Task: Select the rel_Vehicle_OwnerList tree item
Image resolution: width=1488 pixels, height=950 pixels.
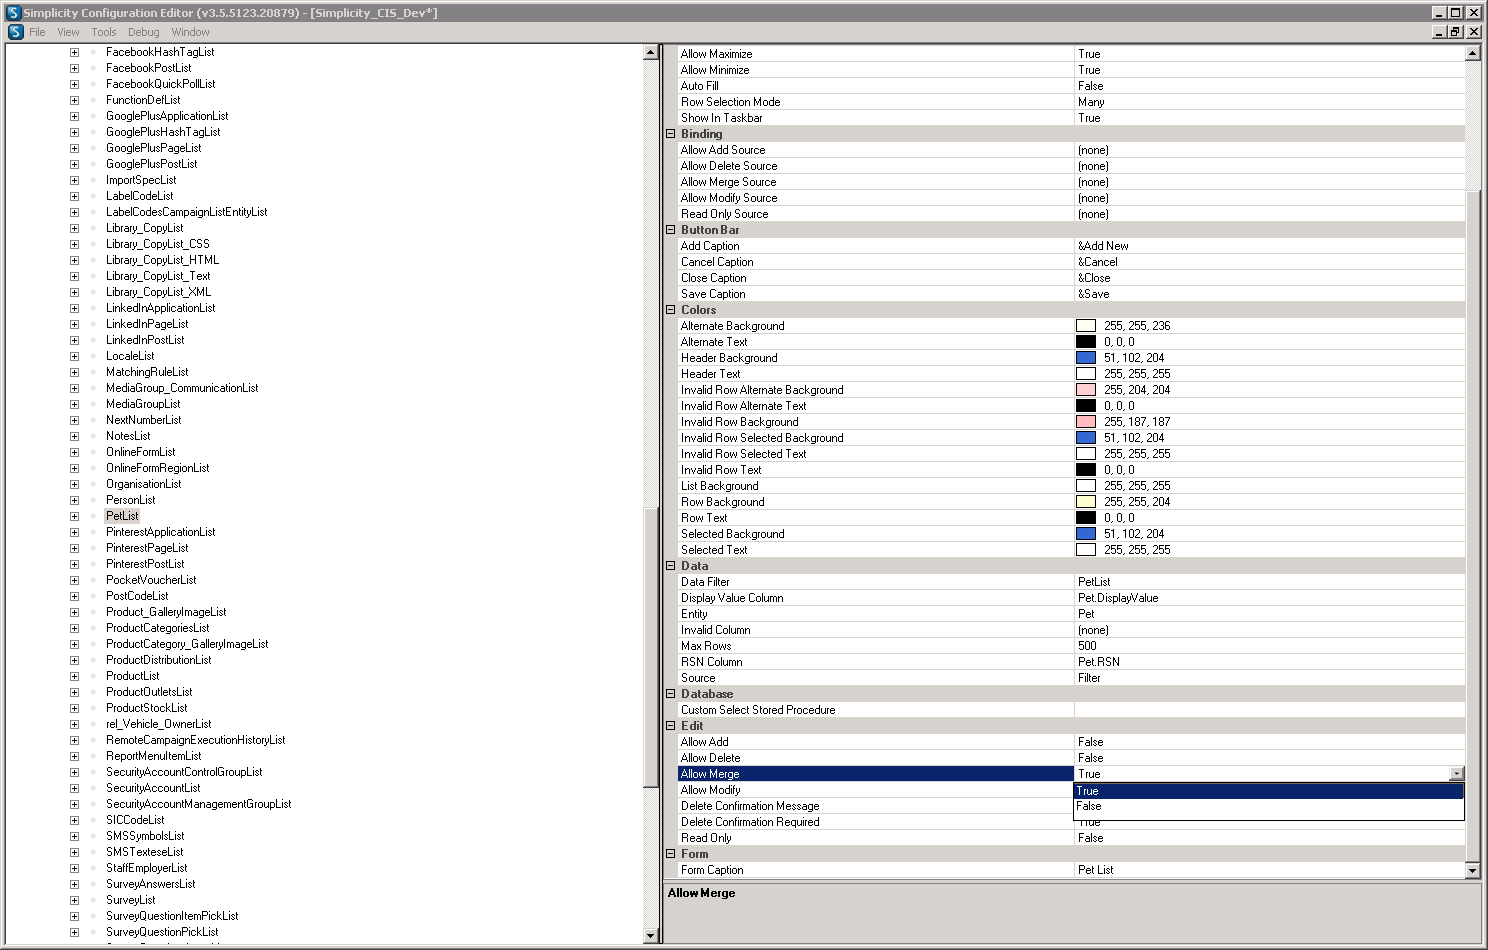Action: click(158, 724)
